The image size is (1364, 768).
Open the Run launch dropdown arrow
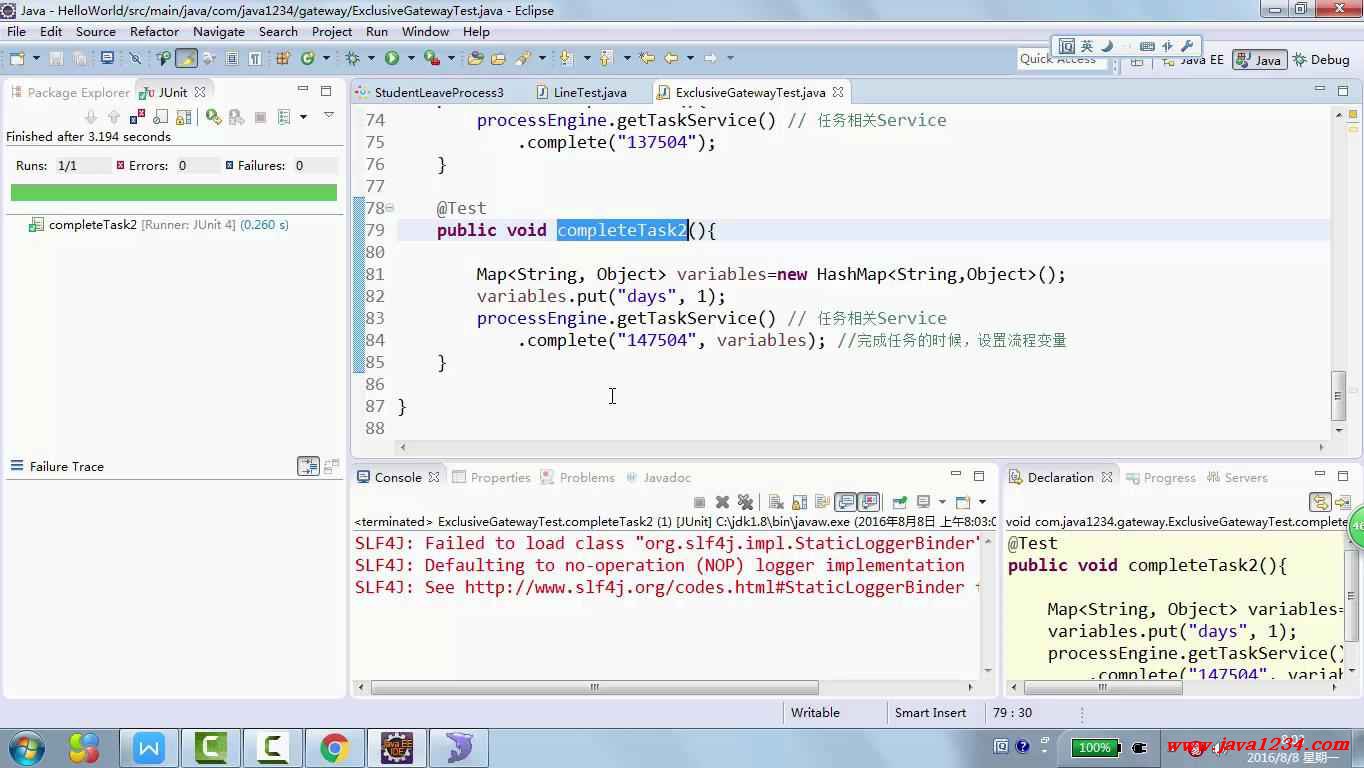(411, 59)
